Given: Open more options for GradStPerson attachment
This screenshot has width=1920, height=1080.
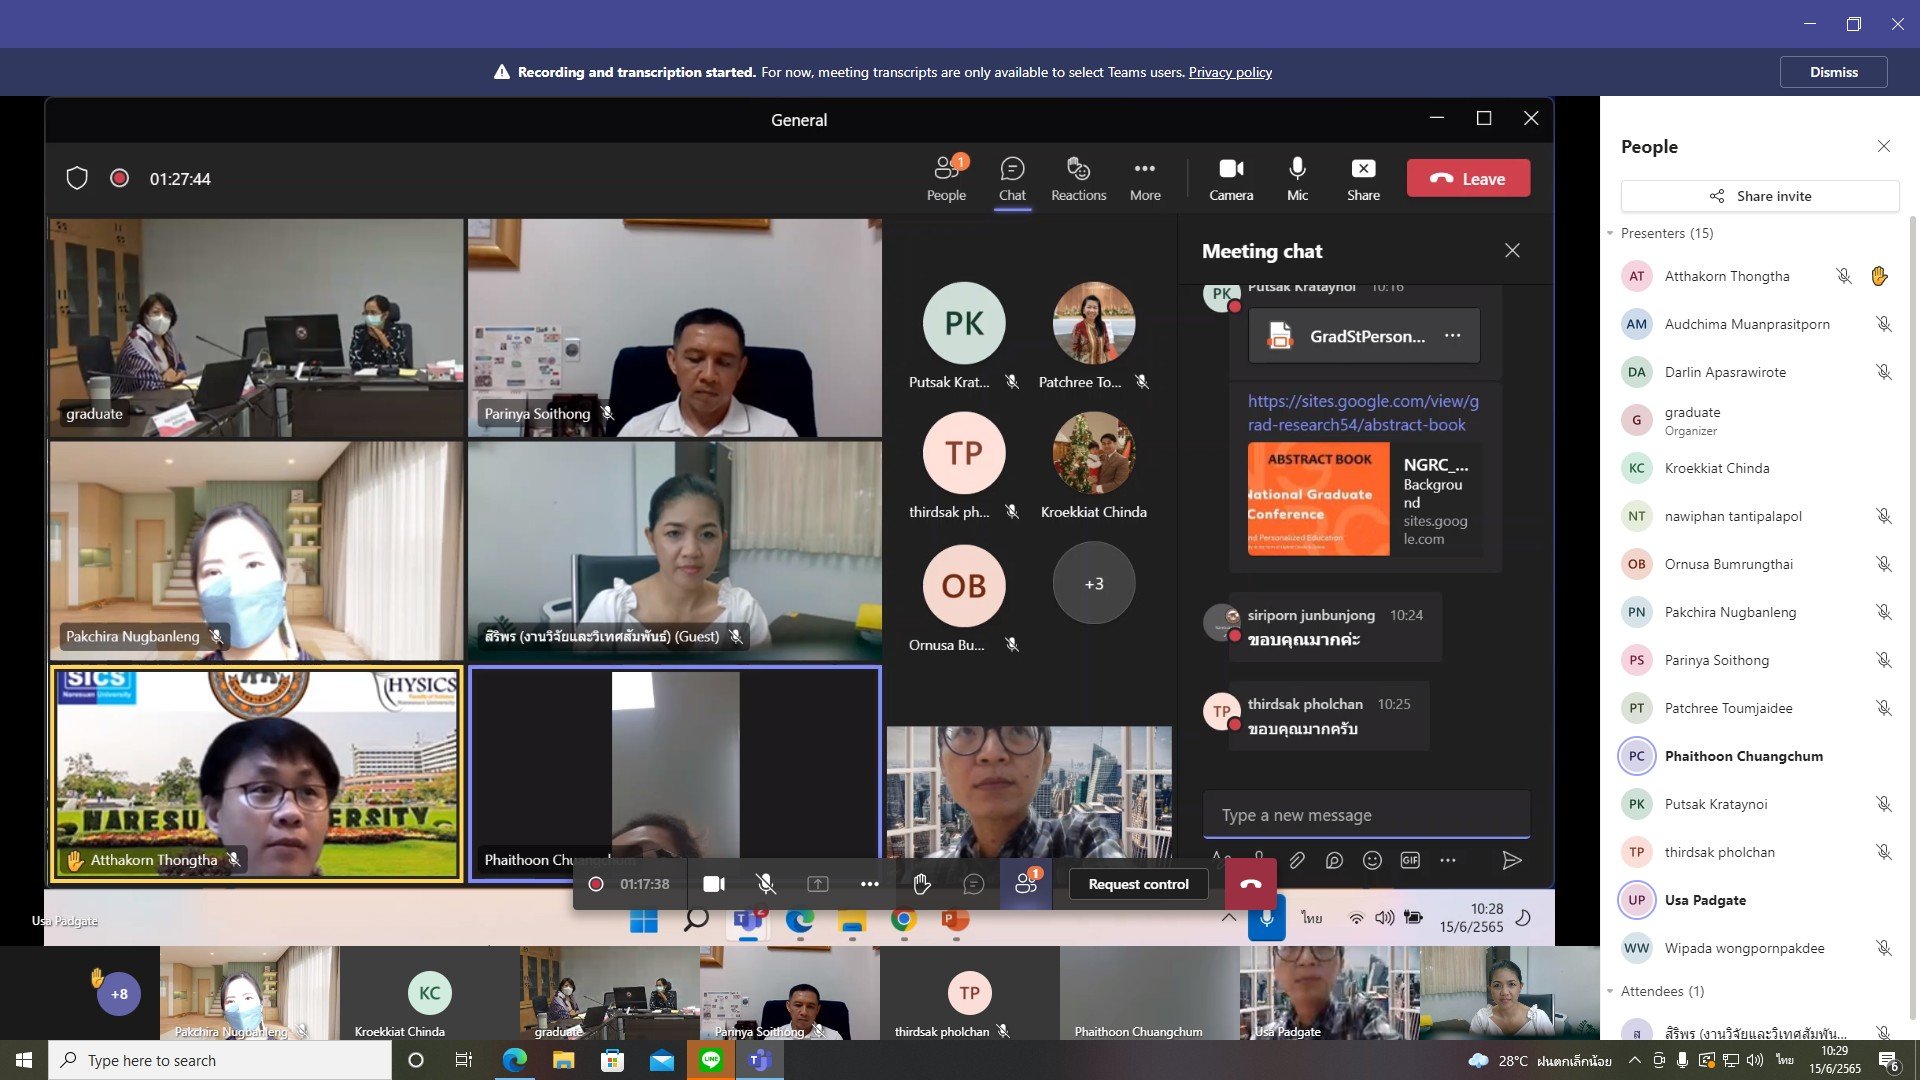Looking at the screenshot, I should click(x=1453, y=336).
